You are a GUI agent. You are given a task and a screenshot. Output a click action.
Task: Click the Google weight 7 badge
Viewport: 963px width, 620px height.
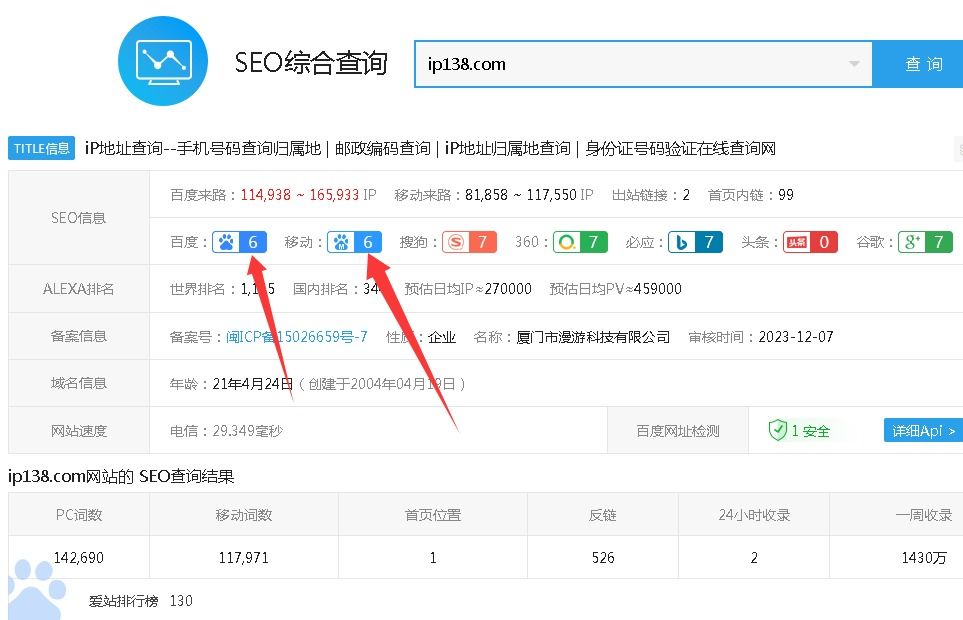(926, 242)
